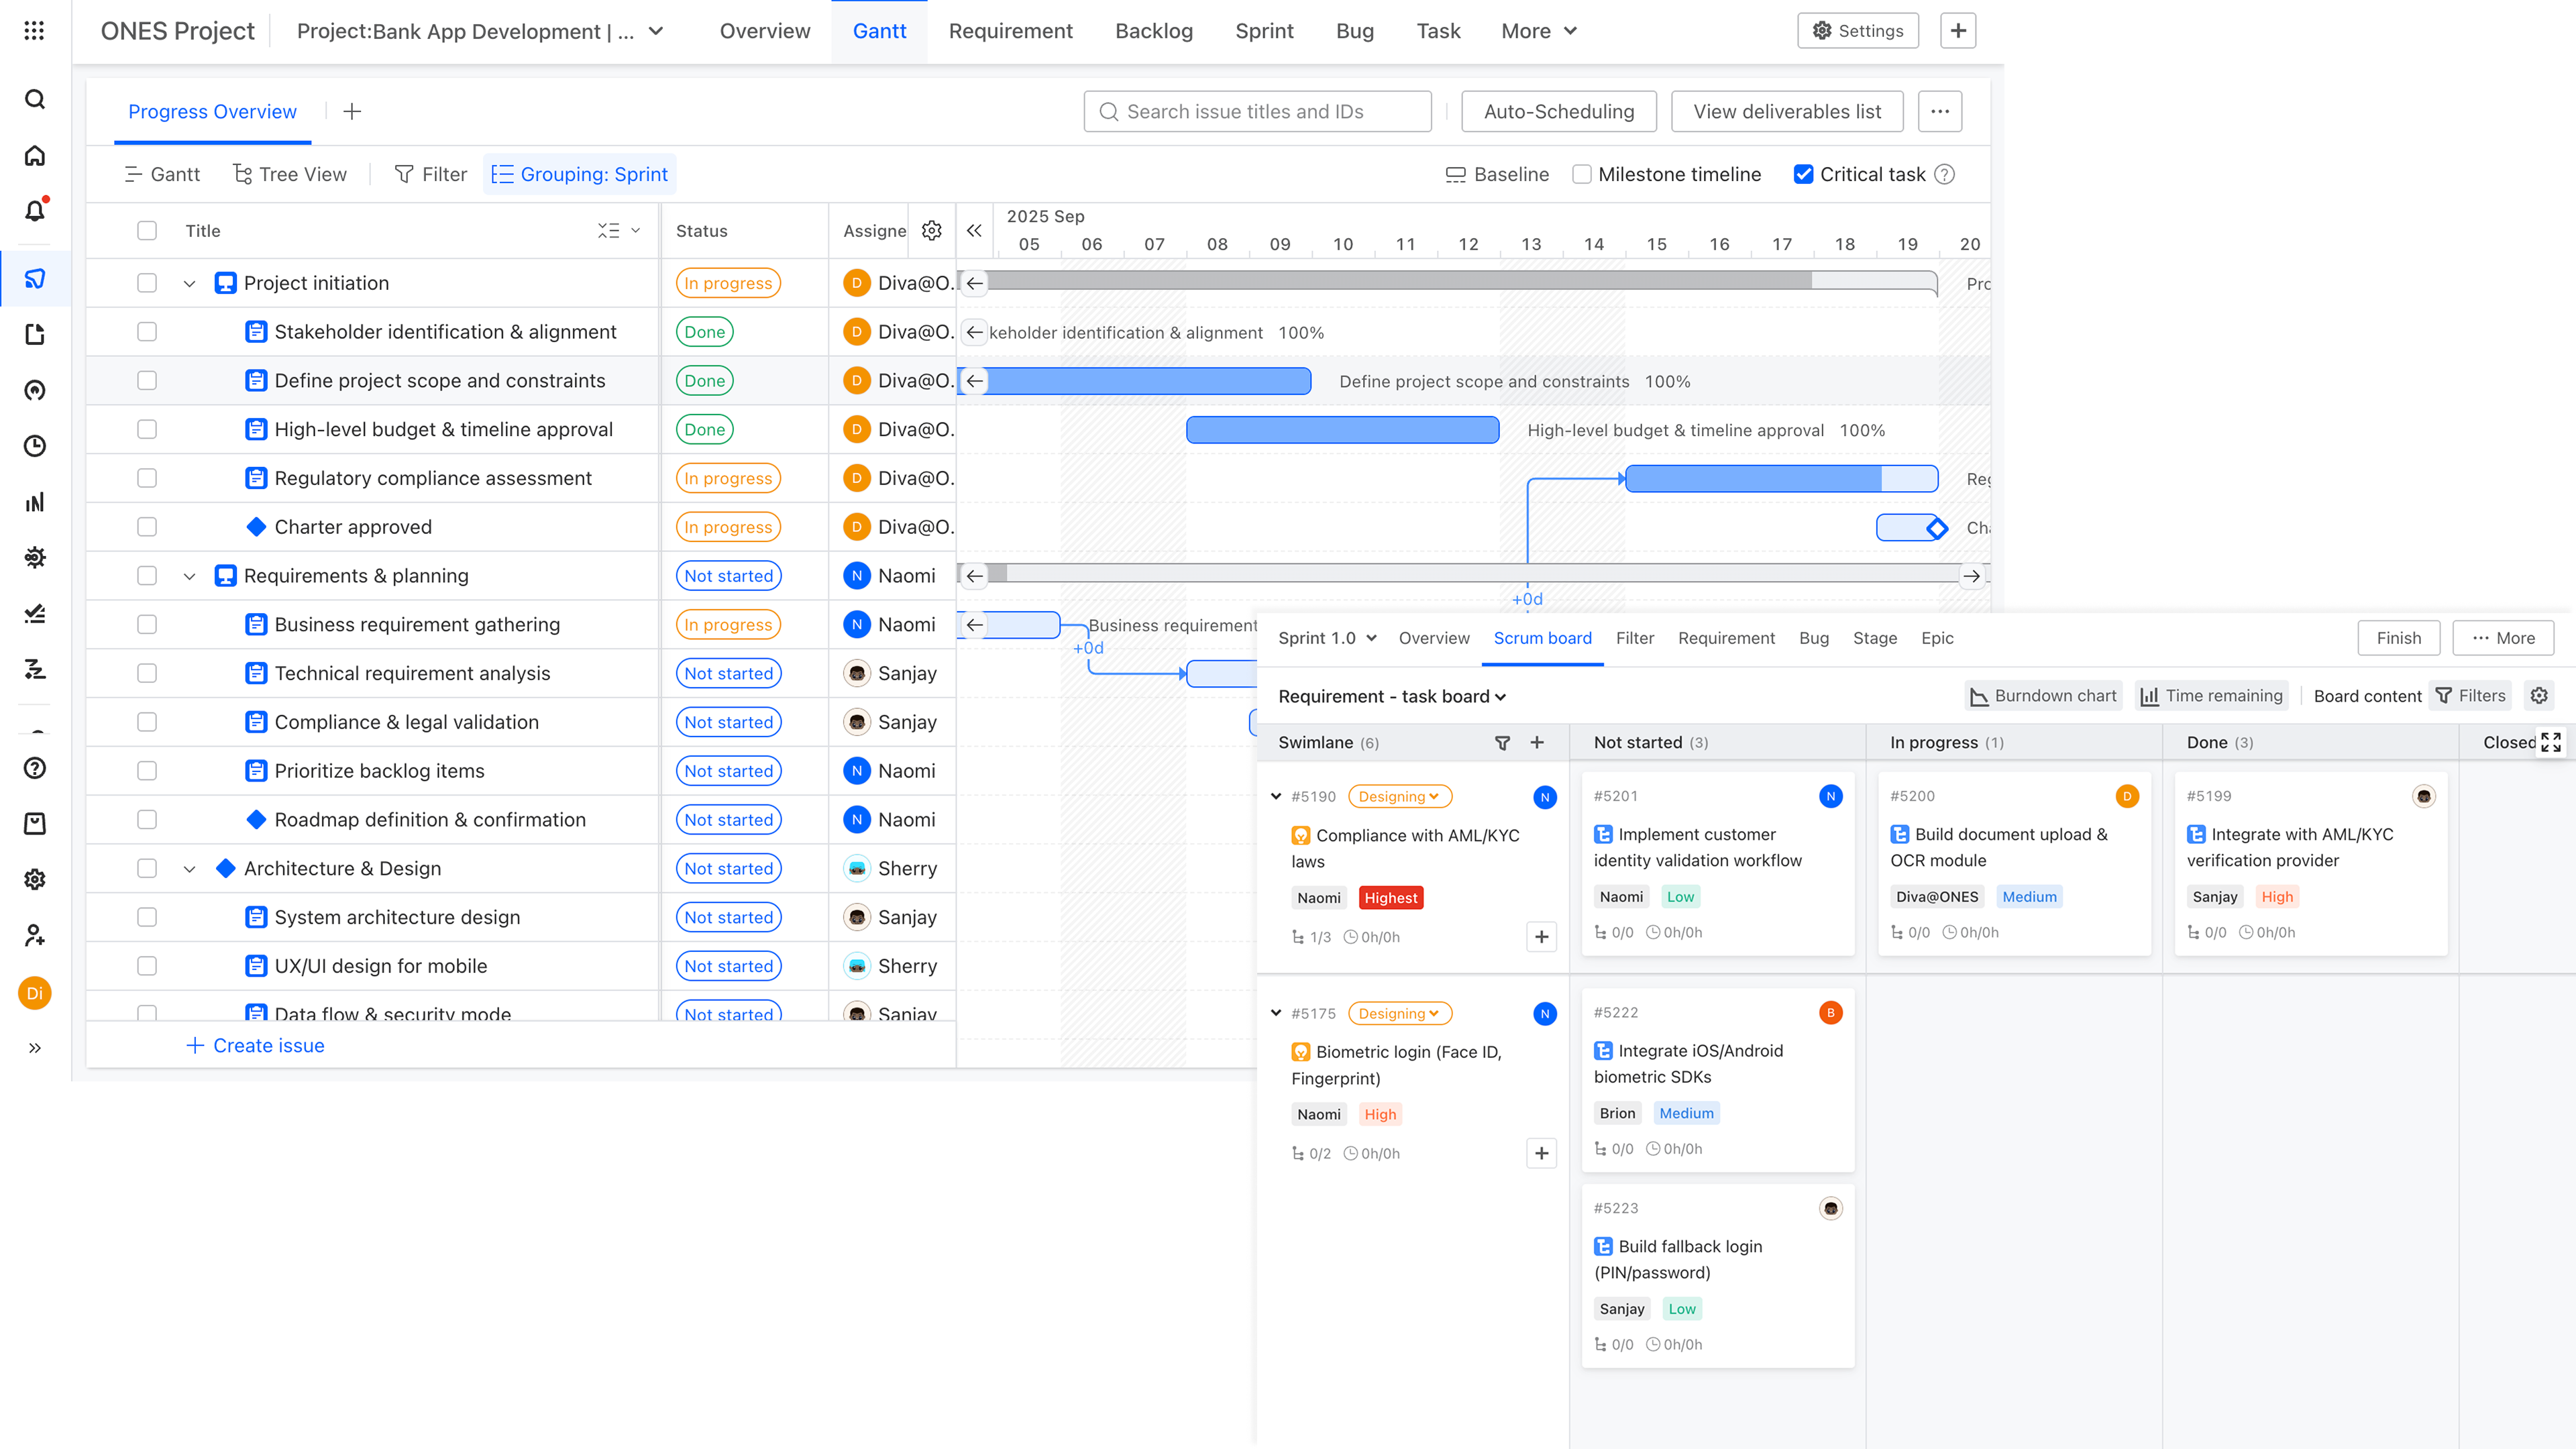Click the Finish button on the sprint panel

tap(2398, 638)
